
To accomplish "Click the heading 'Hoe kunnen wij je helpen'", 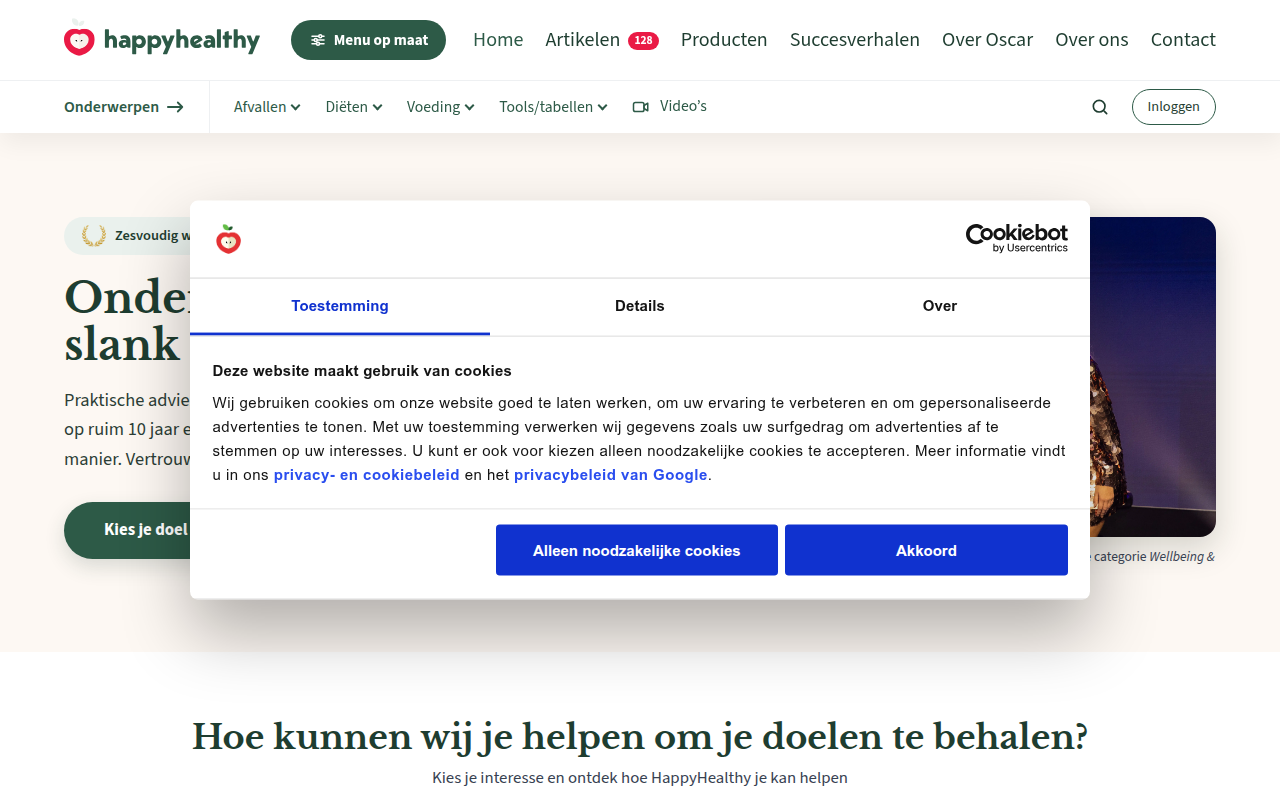I will (640, 737).
